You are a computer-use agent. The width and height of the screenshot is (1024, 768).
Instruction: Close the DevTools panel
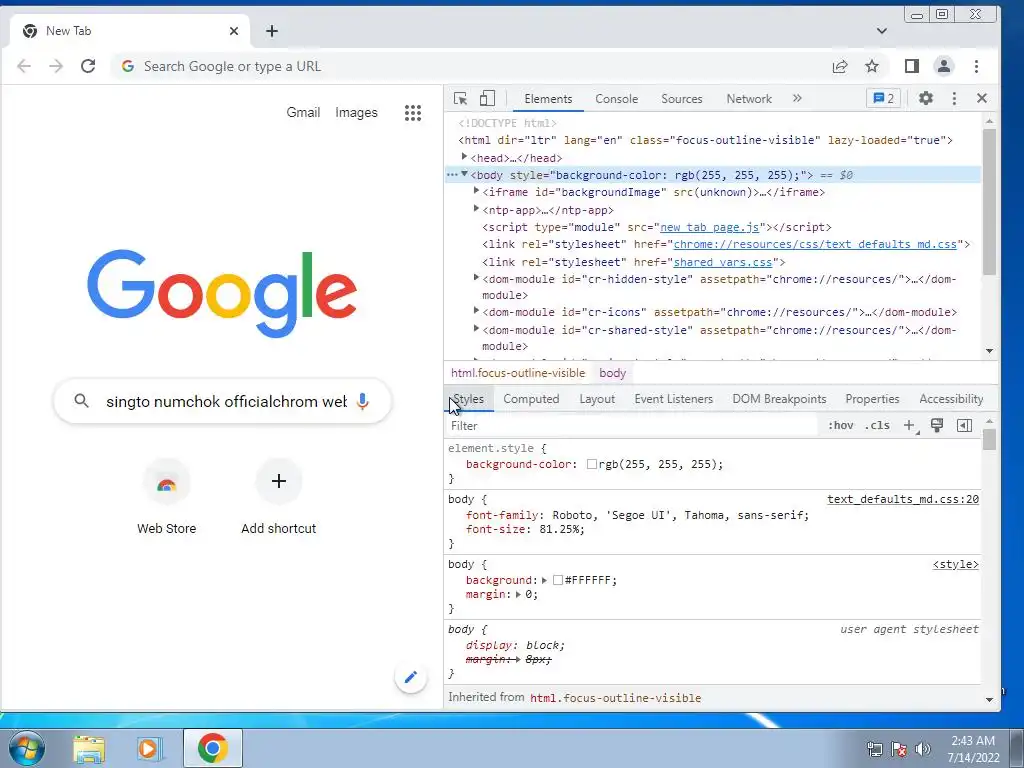[x=982, y=98]
